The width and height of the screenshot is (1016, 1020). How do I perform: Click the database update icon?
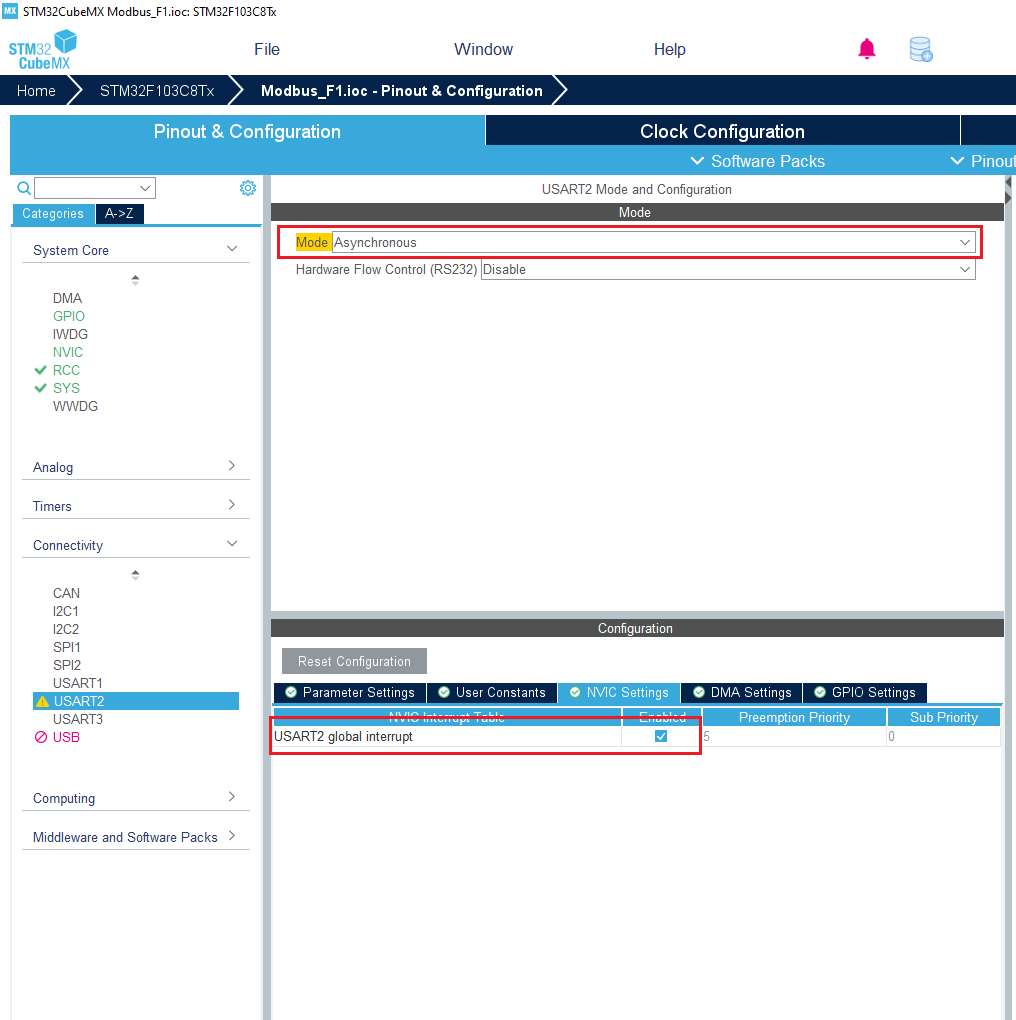click(x=920, y=49)
